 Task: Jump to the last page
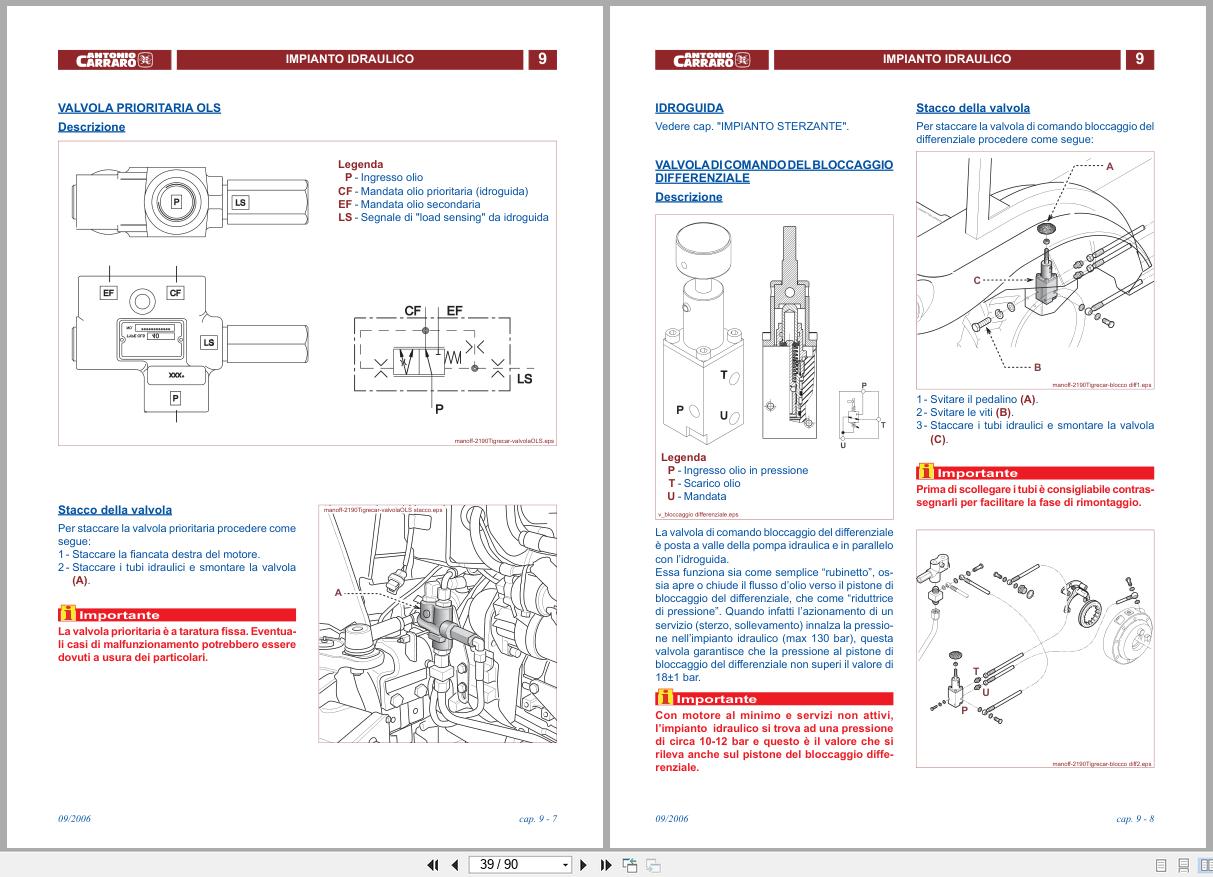(606, 865)
